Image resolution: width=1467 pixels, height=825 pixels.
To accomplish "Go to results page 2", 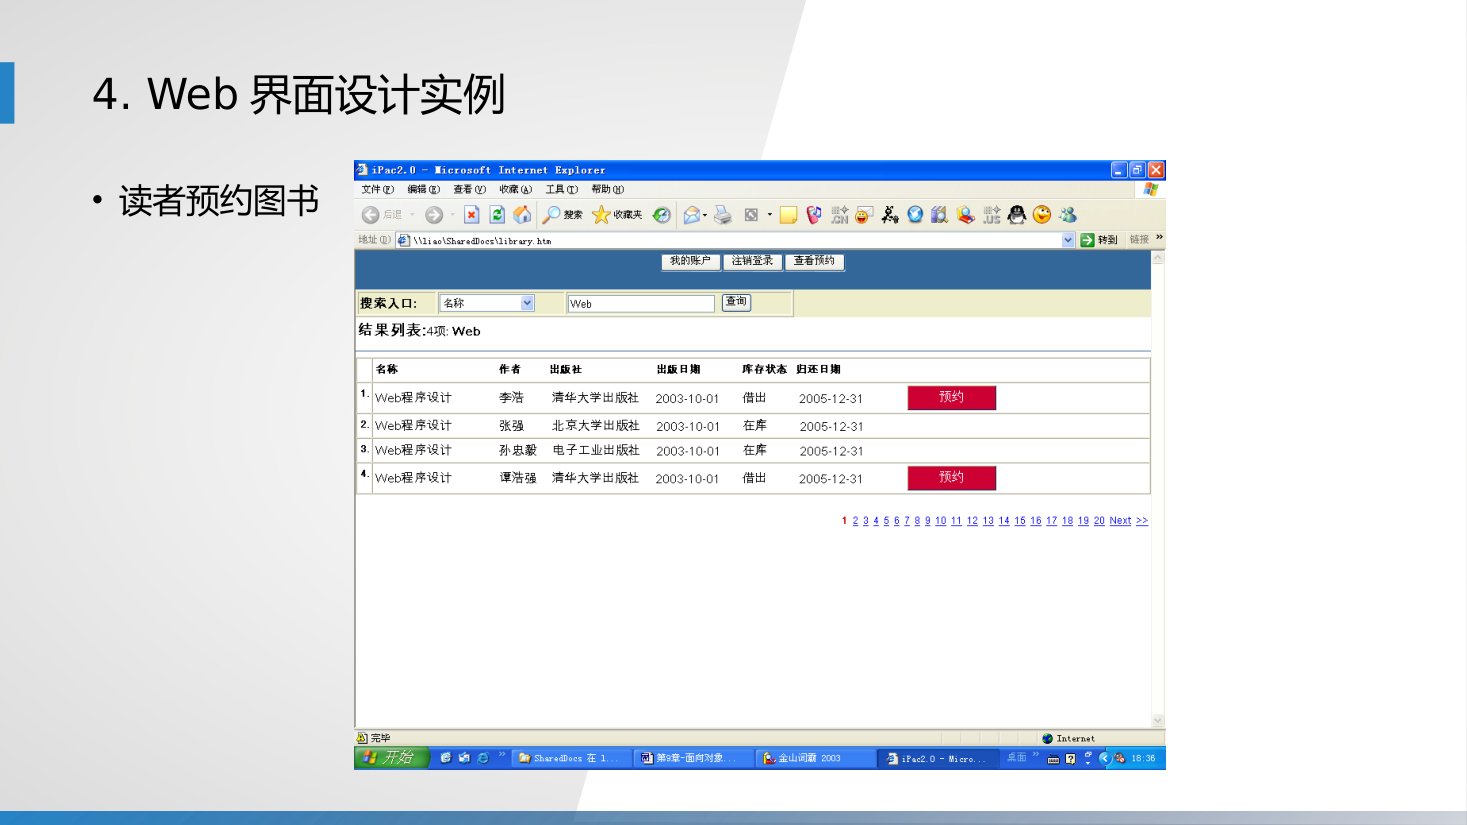I will tap(855, 521).
